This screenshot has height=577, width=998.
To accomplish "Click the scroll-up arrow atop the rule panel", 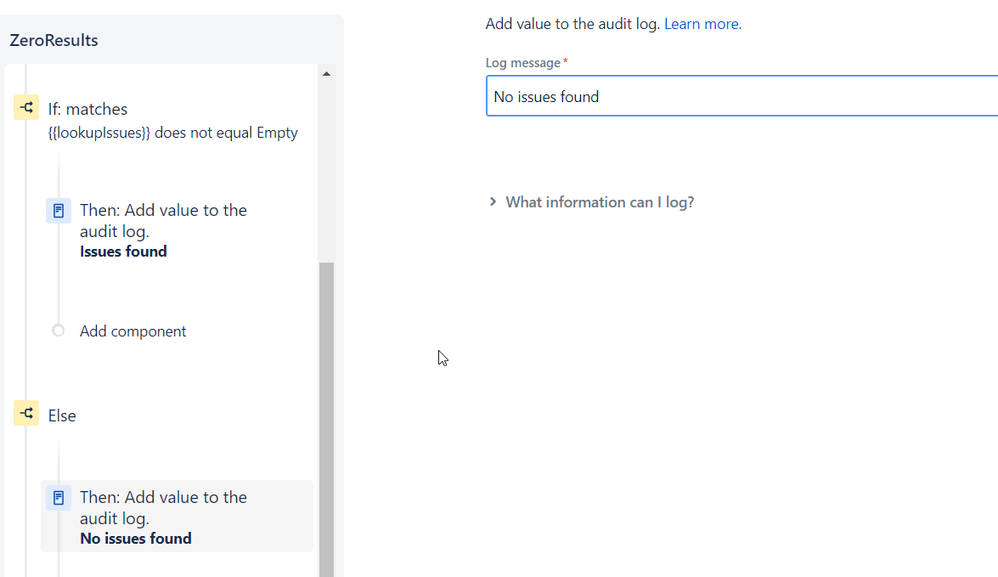I will click(325, 72).
